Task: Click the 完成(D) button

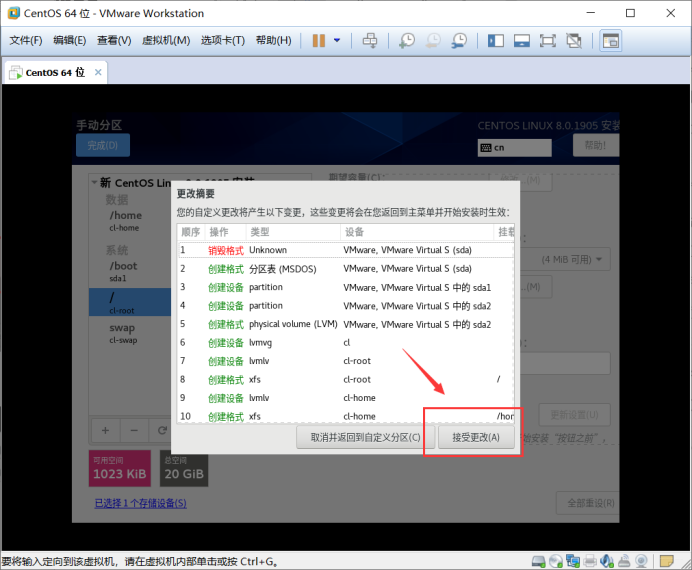Action: pos(103,145)
